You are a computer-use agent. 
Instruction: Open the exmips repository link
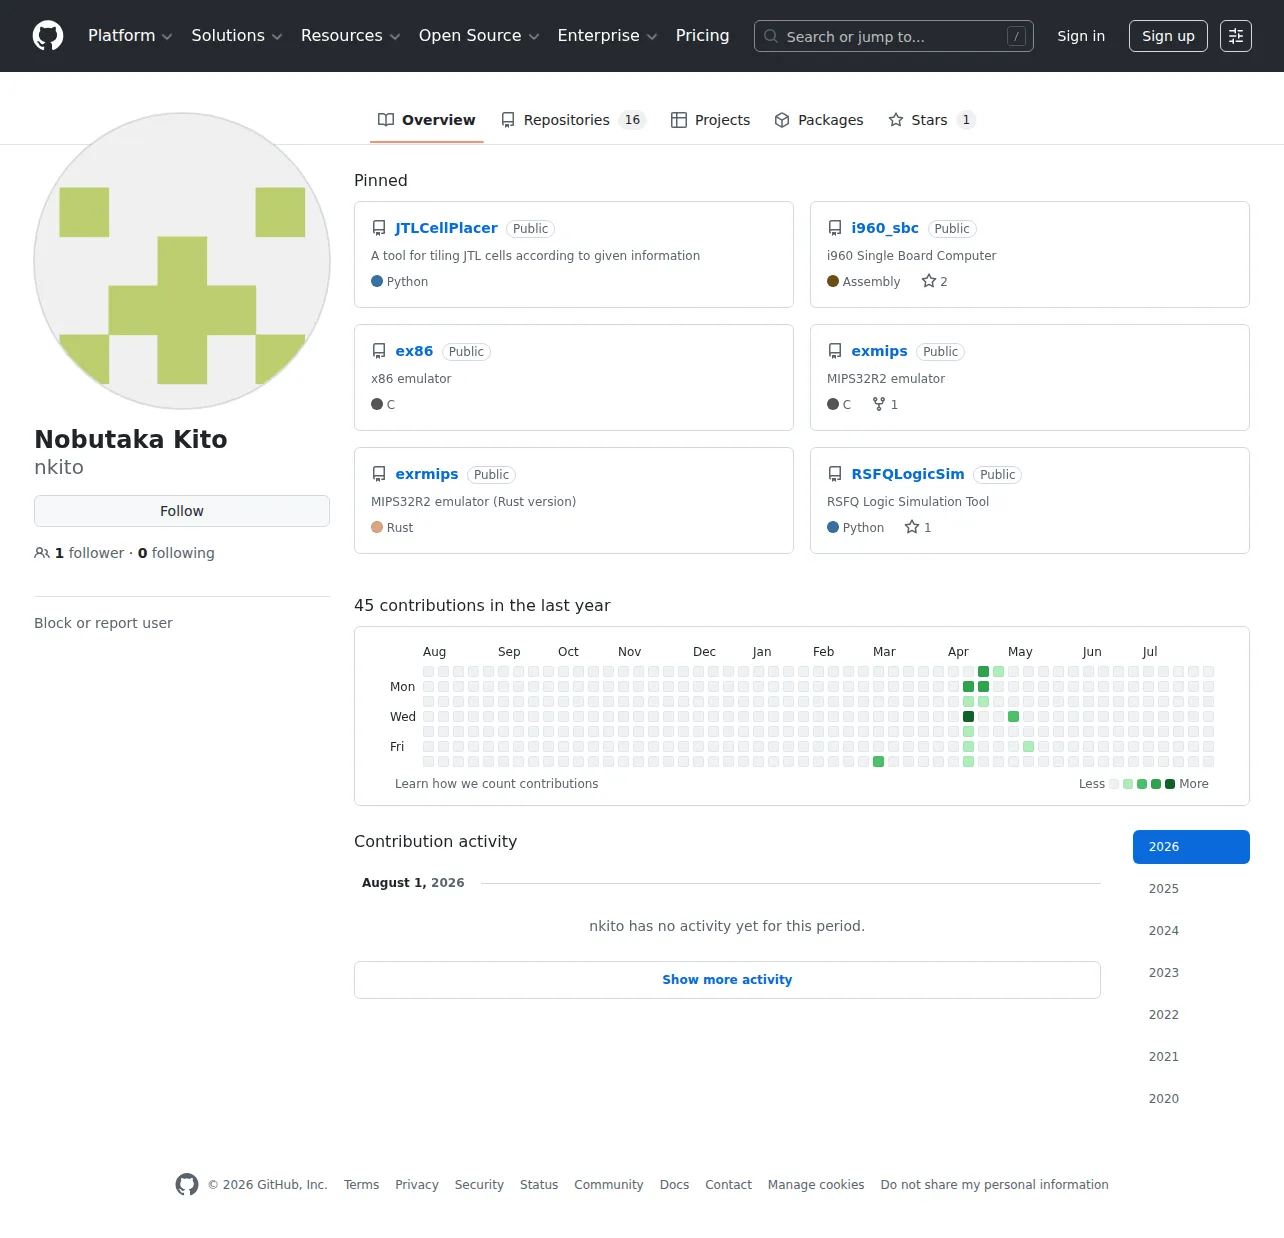click(x=879, y=351)
